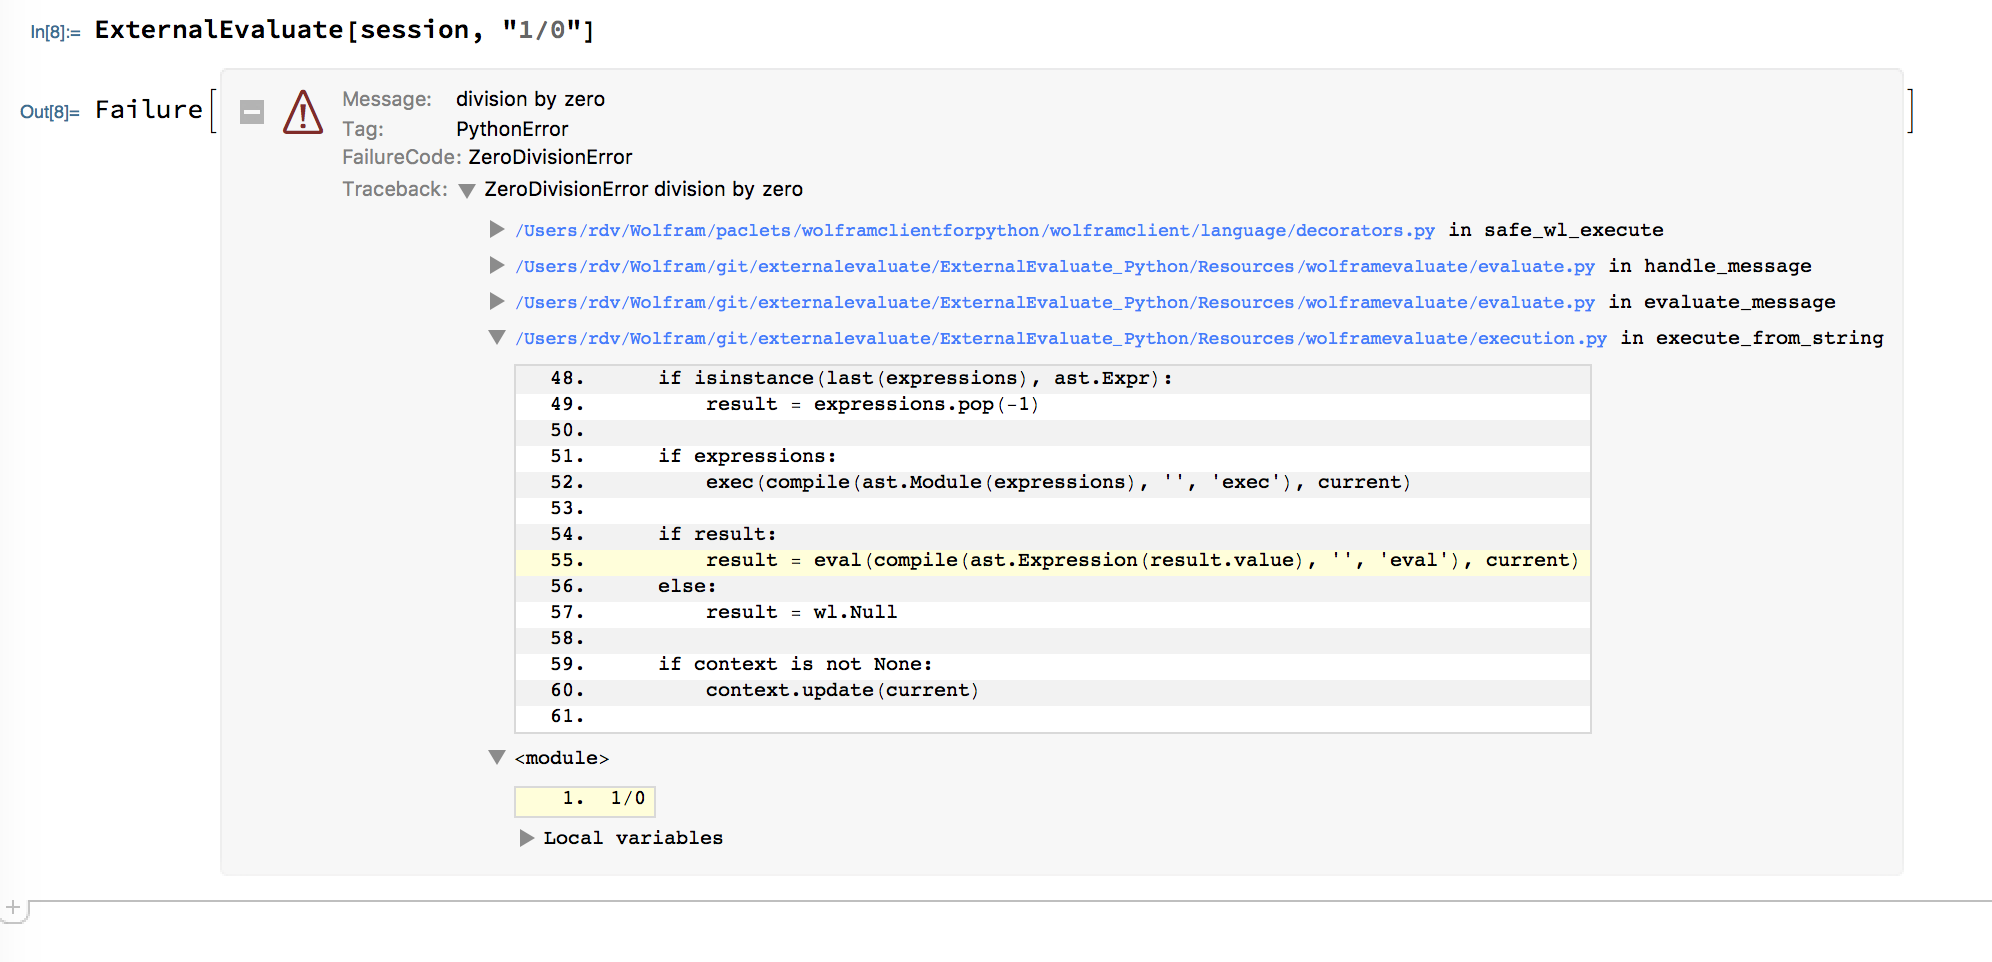The height and width of the screenshot is (962, 1992).
Task: Click the 'ZeroDivisionError' FailureCode value
Action: (550, 157)
